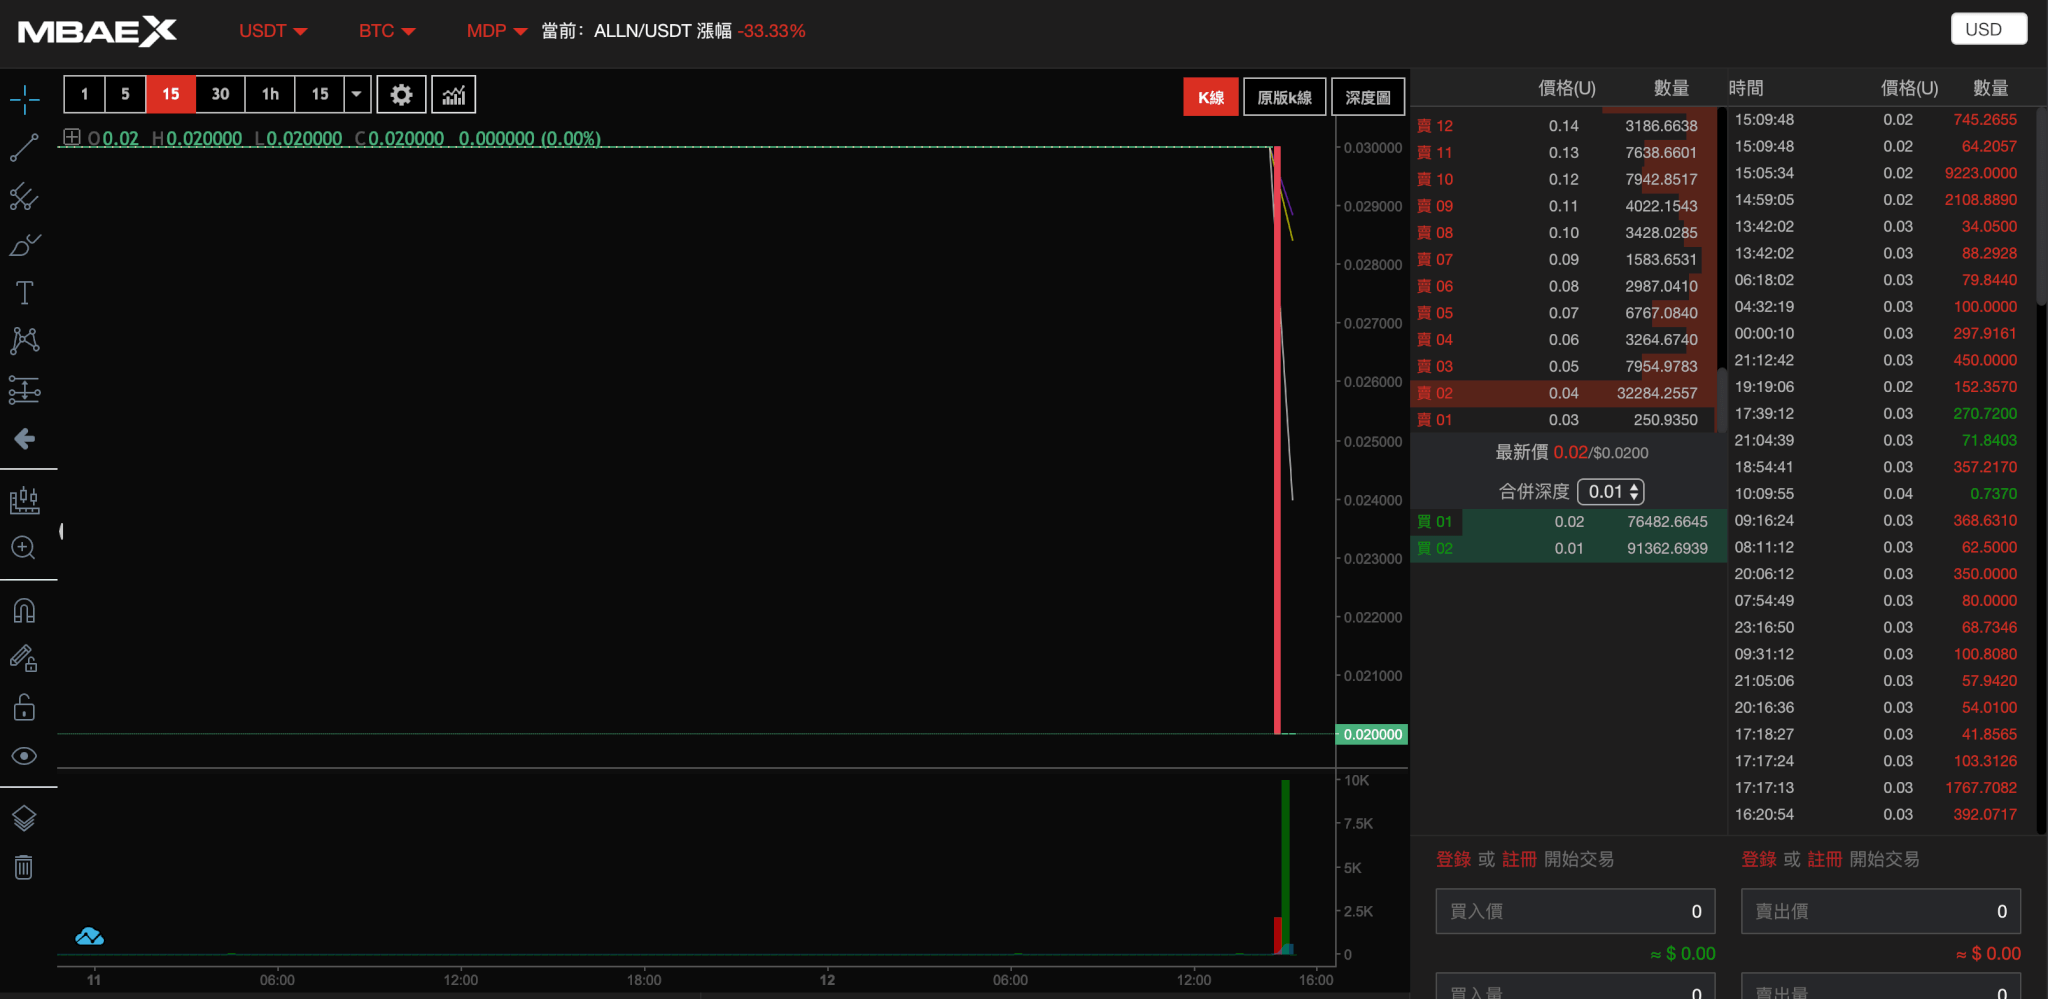Click the USD currency button

click(x=1988, y=29)
